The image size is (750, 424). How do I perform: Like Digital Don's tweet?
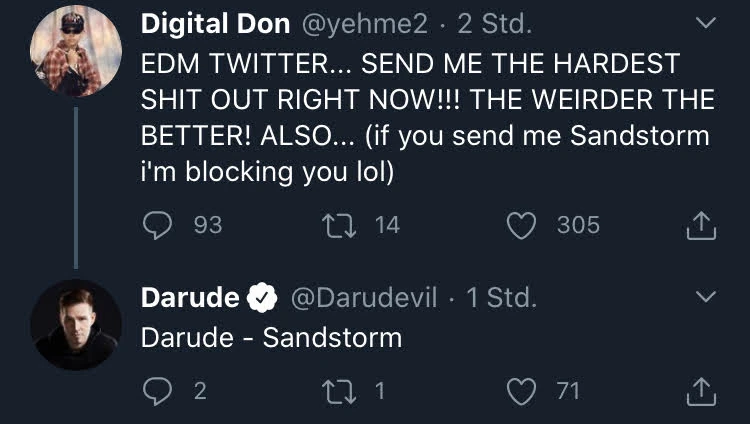coord(521,225)
